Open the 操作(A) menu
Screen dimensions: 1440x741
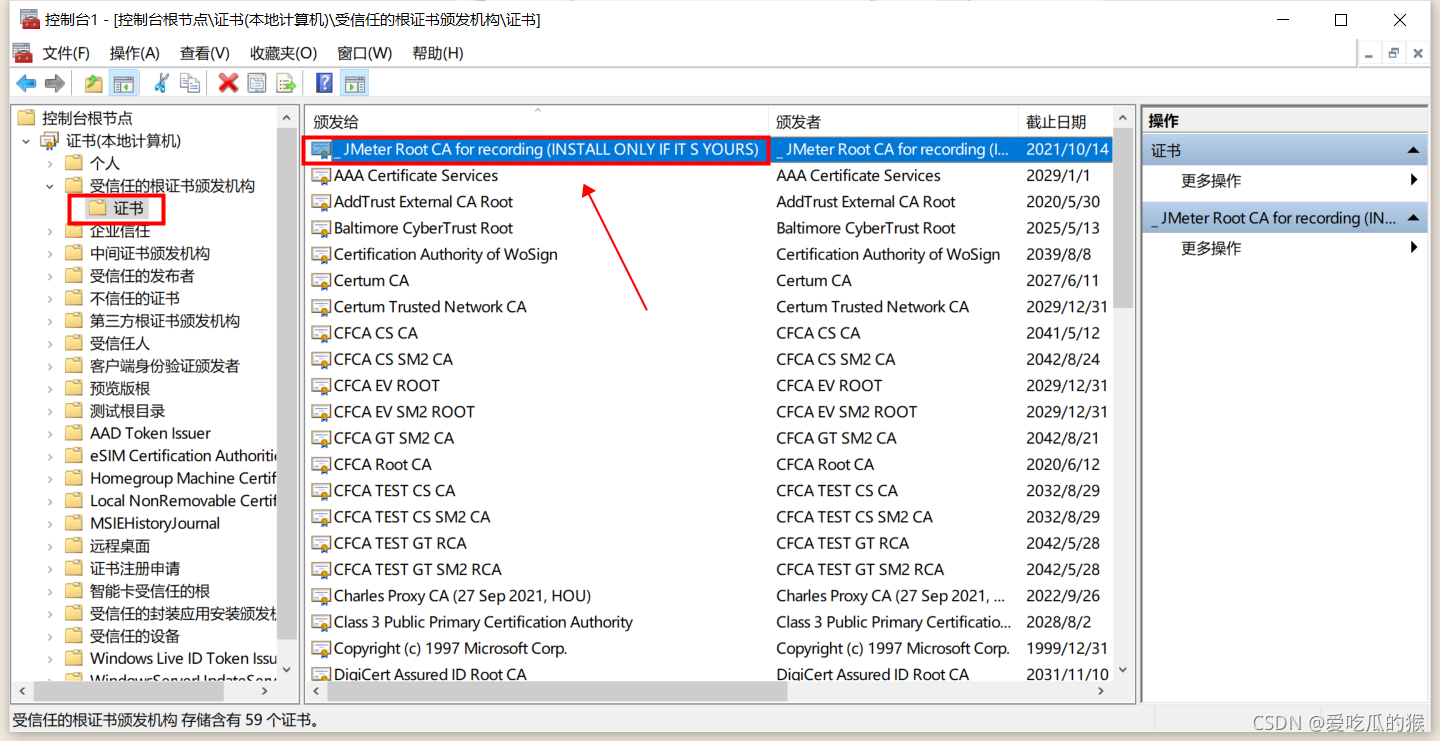pyautogui.click(x=135, y=53)
